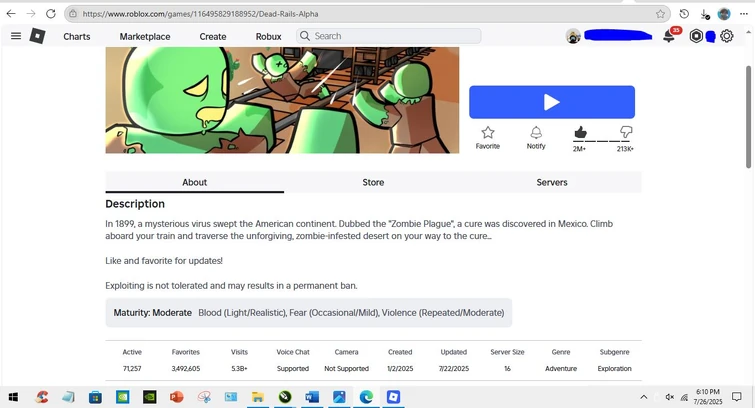Open Roblox notifications bell
This screenshot has width=755, height=408.
(x=669, y=36)
